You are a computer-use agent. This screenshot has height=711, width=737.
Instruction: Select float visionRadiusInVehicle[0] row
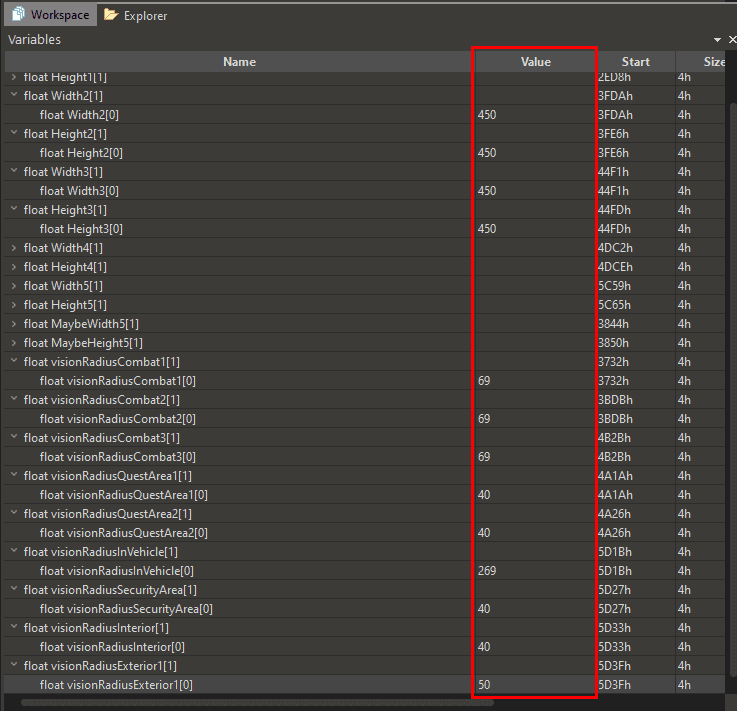pos(364,571)
